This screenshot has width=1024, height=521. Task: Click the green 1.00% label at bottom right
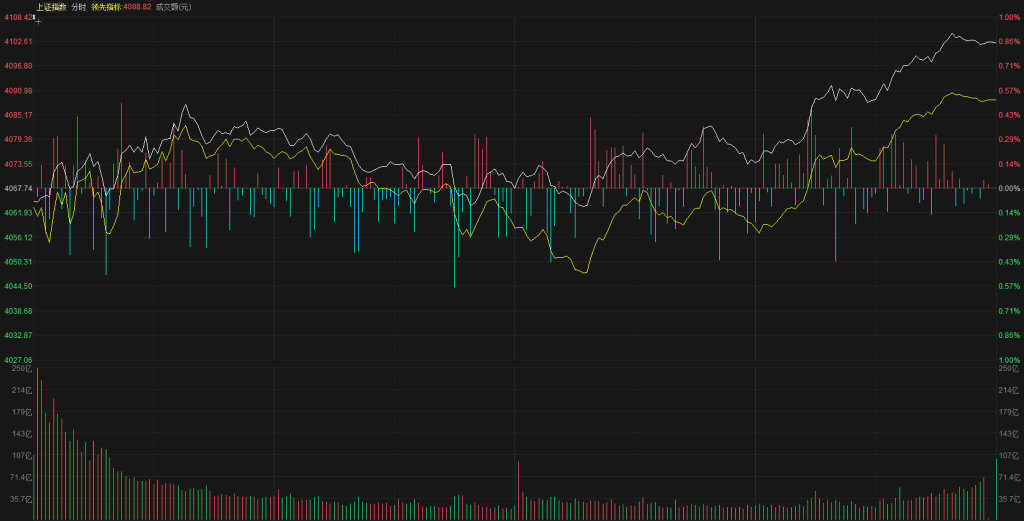1007,359
